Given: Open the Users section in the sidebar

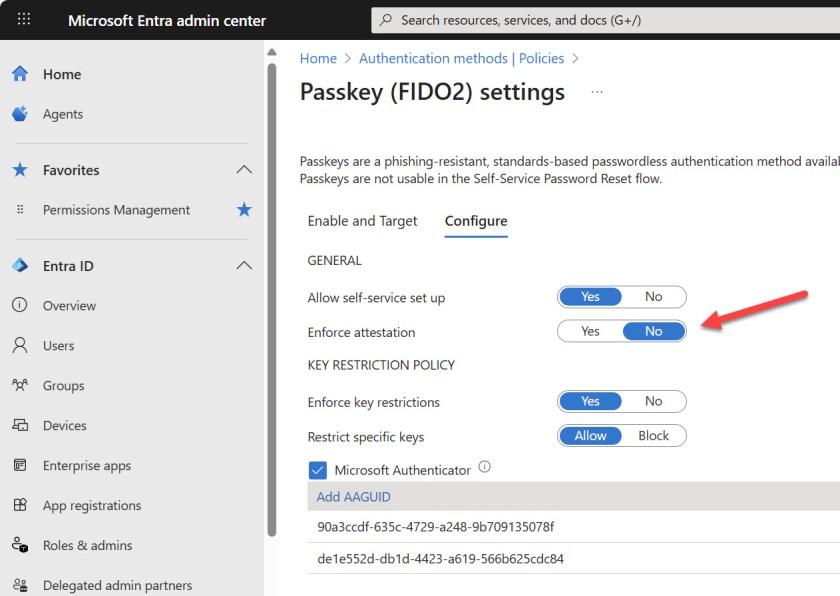Looking at the screenshot, I should pyautogui.click(x=57, y=345).
